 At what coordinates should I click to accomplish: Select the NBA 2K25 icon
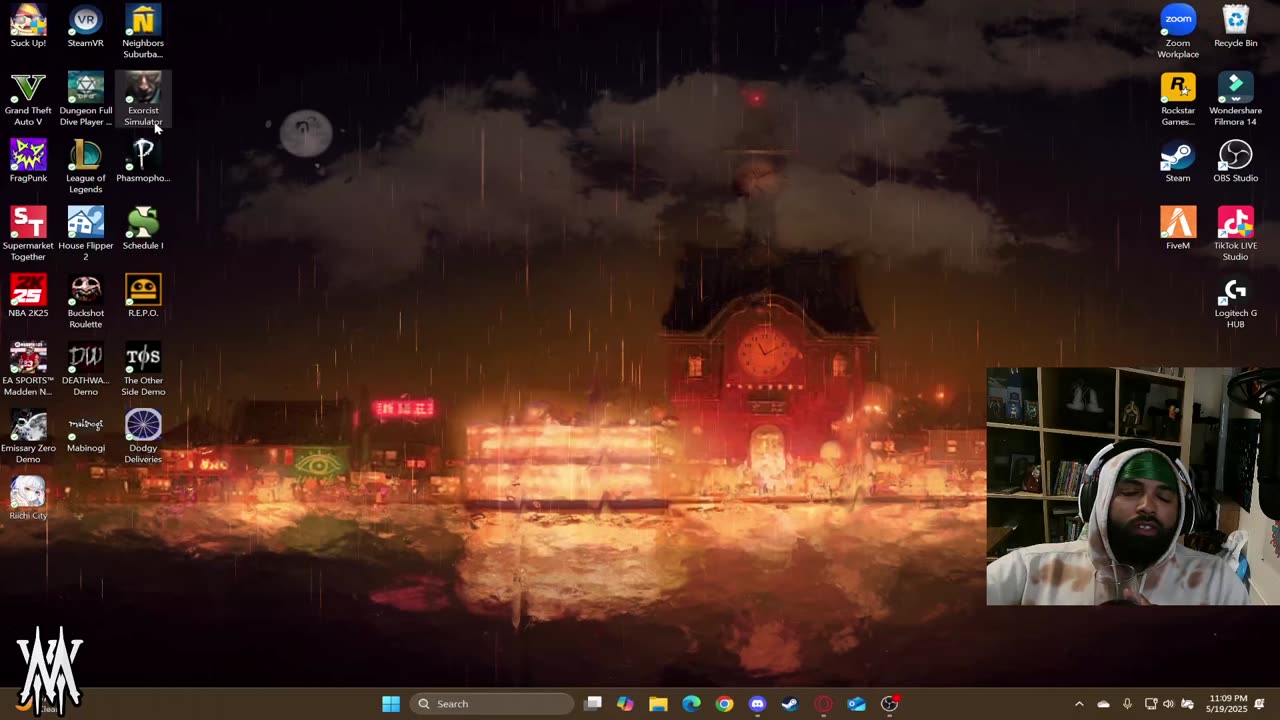tap(28, 296)
